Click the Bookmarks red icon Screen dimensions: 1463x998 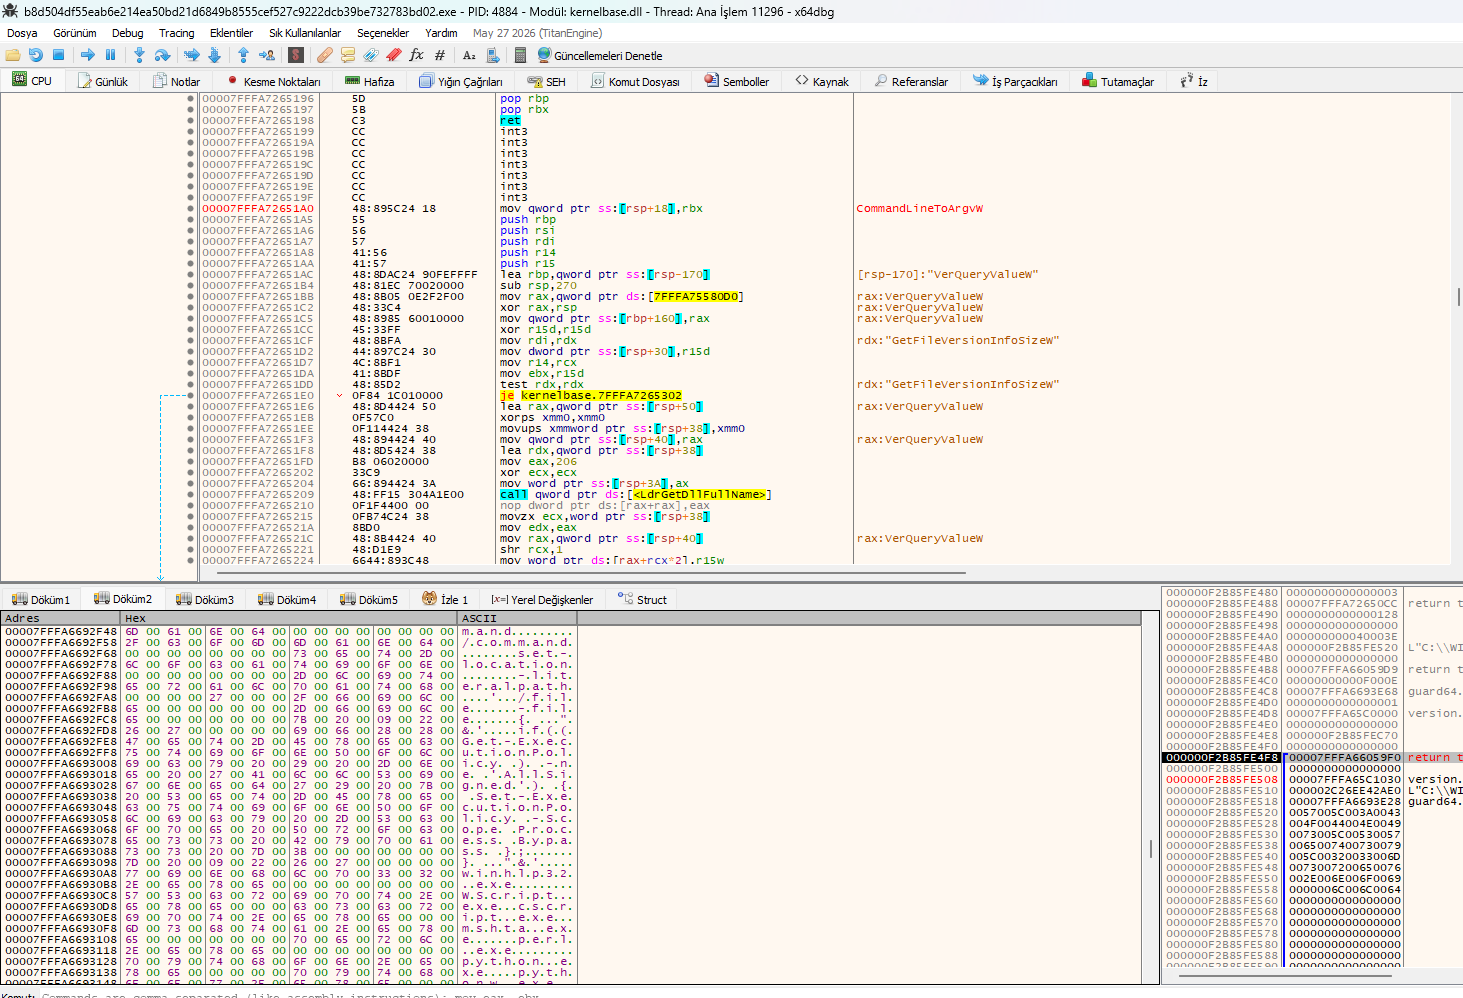(394, 55)
